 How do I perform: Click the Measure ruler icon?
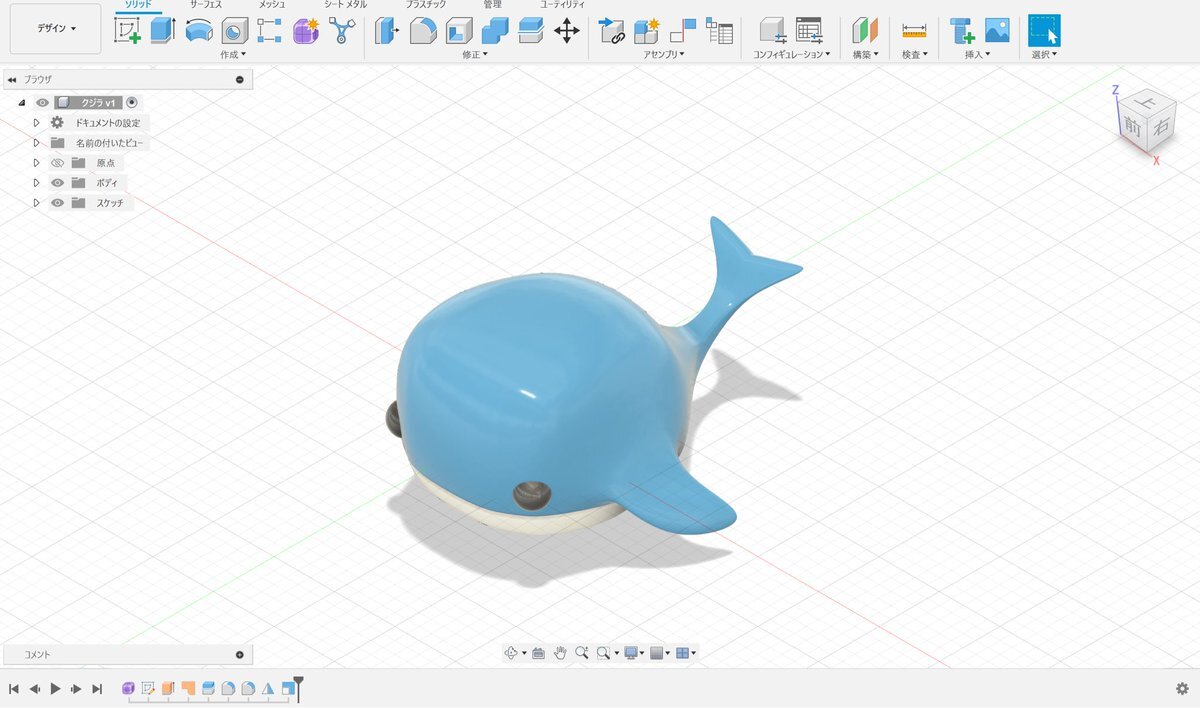click(914, 31)
